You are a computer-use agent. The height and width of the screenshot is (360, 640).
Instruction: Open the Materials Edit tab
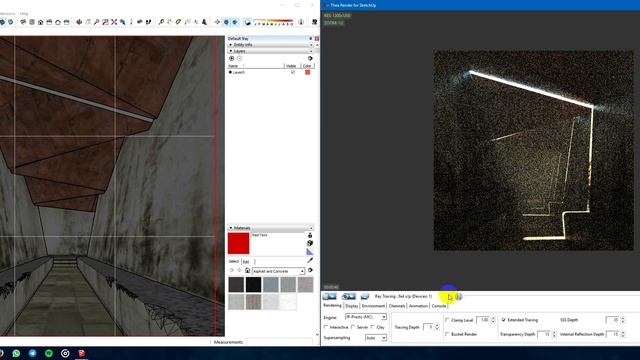(246, 262)
